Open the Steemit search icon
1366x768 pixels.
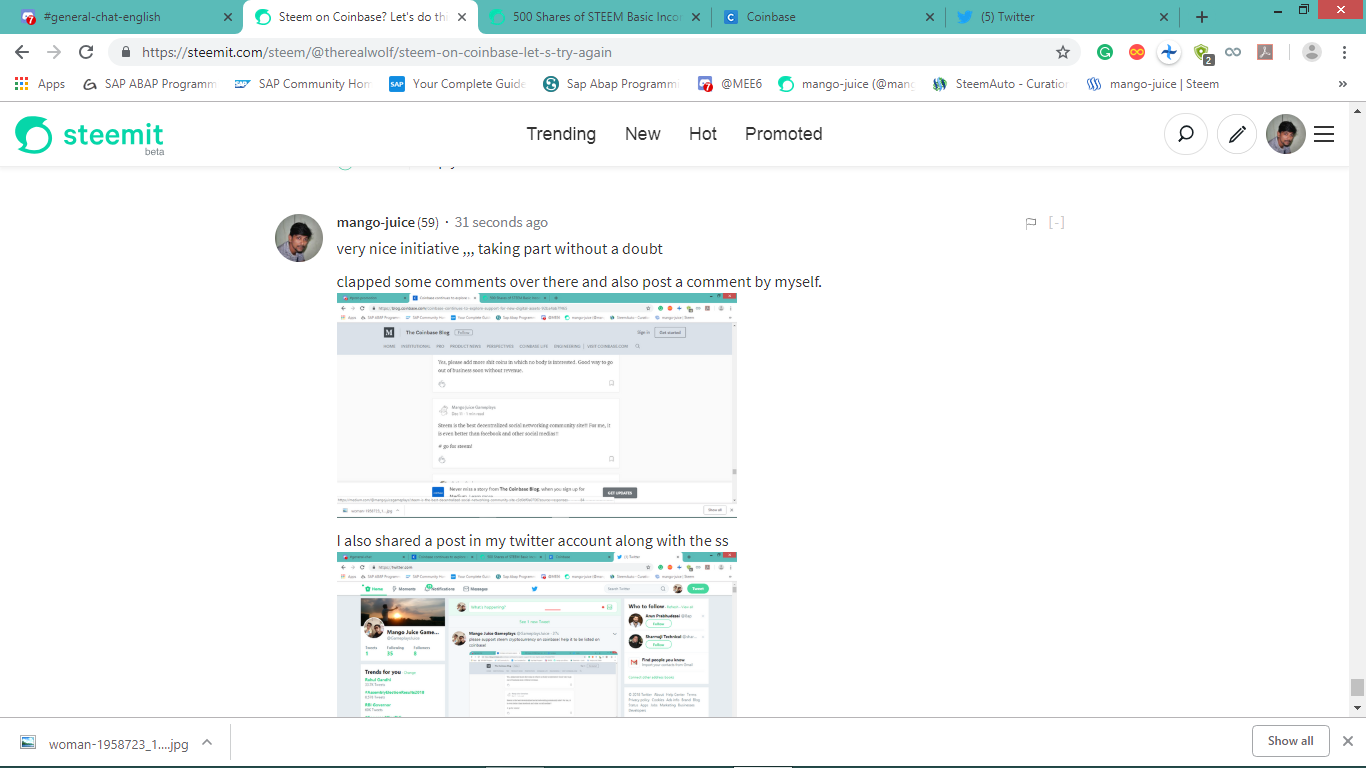(x=1185, y=134)
